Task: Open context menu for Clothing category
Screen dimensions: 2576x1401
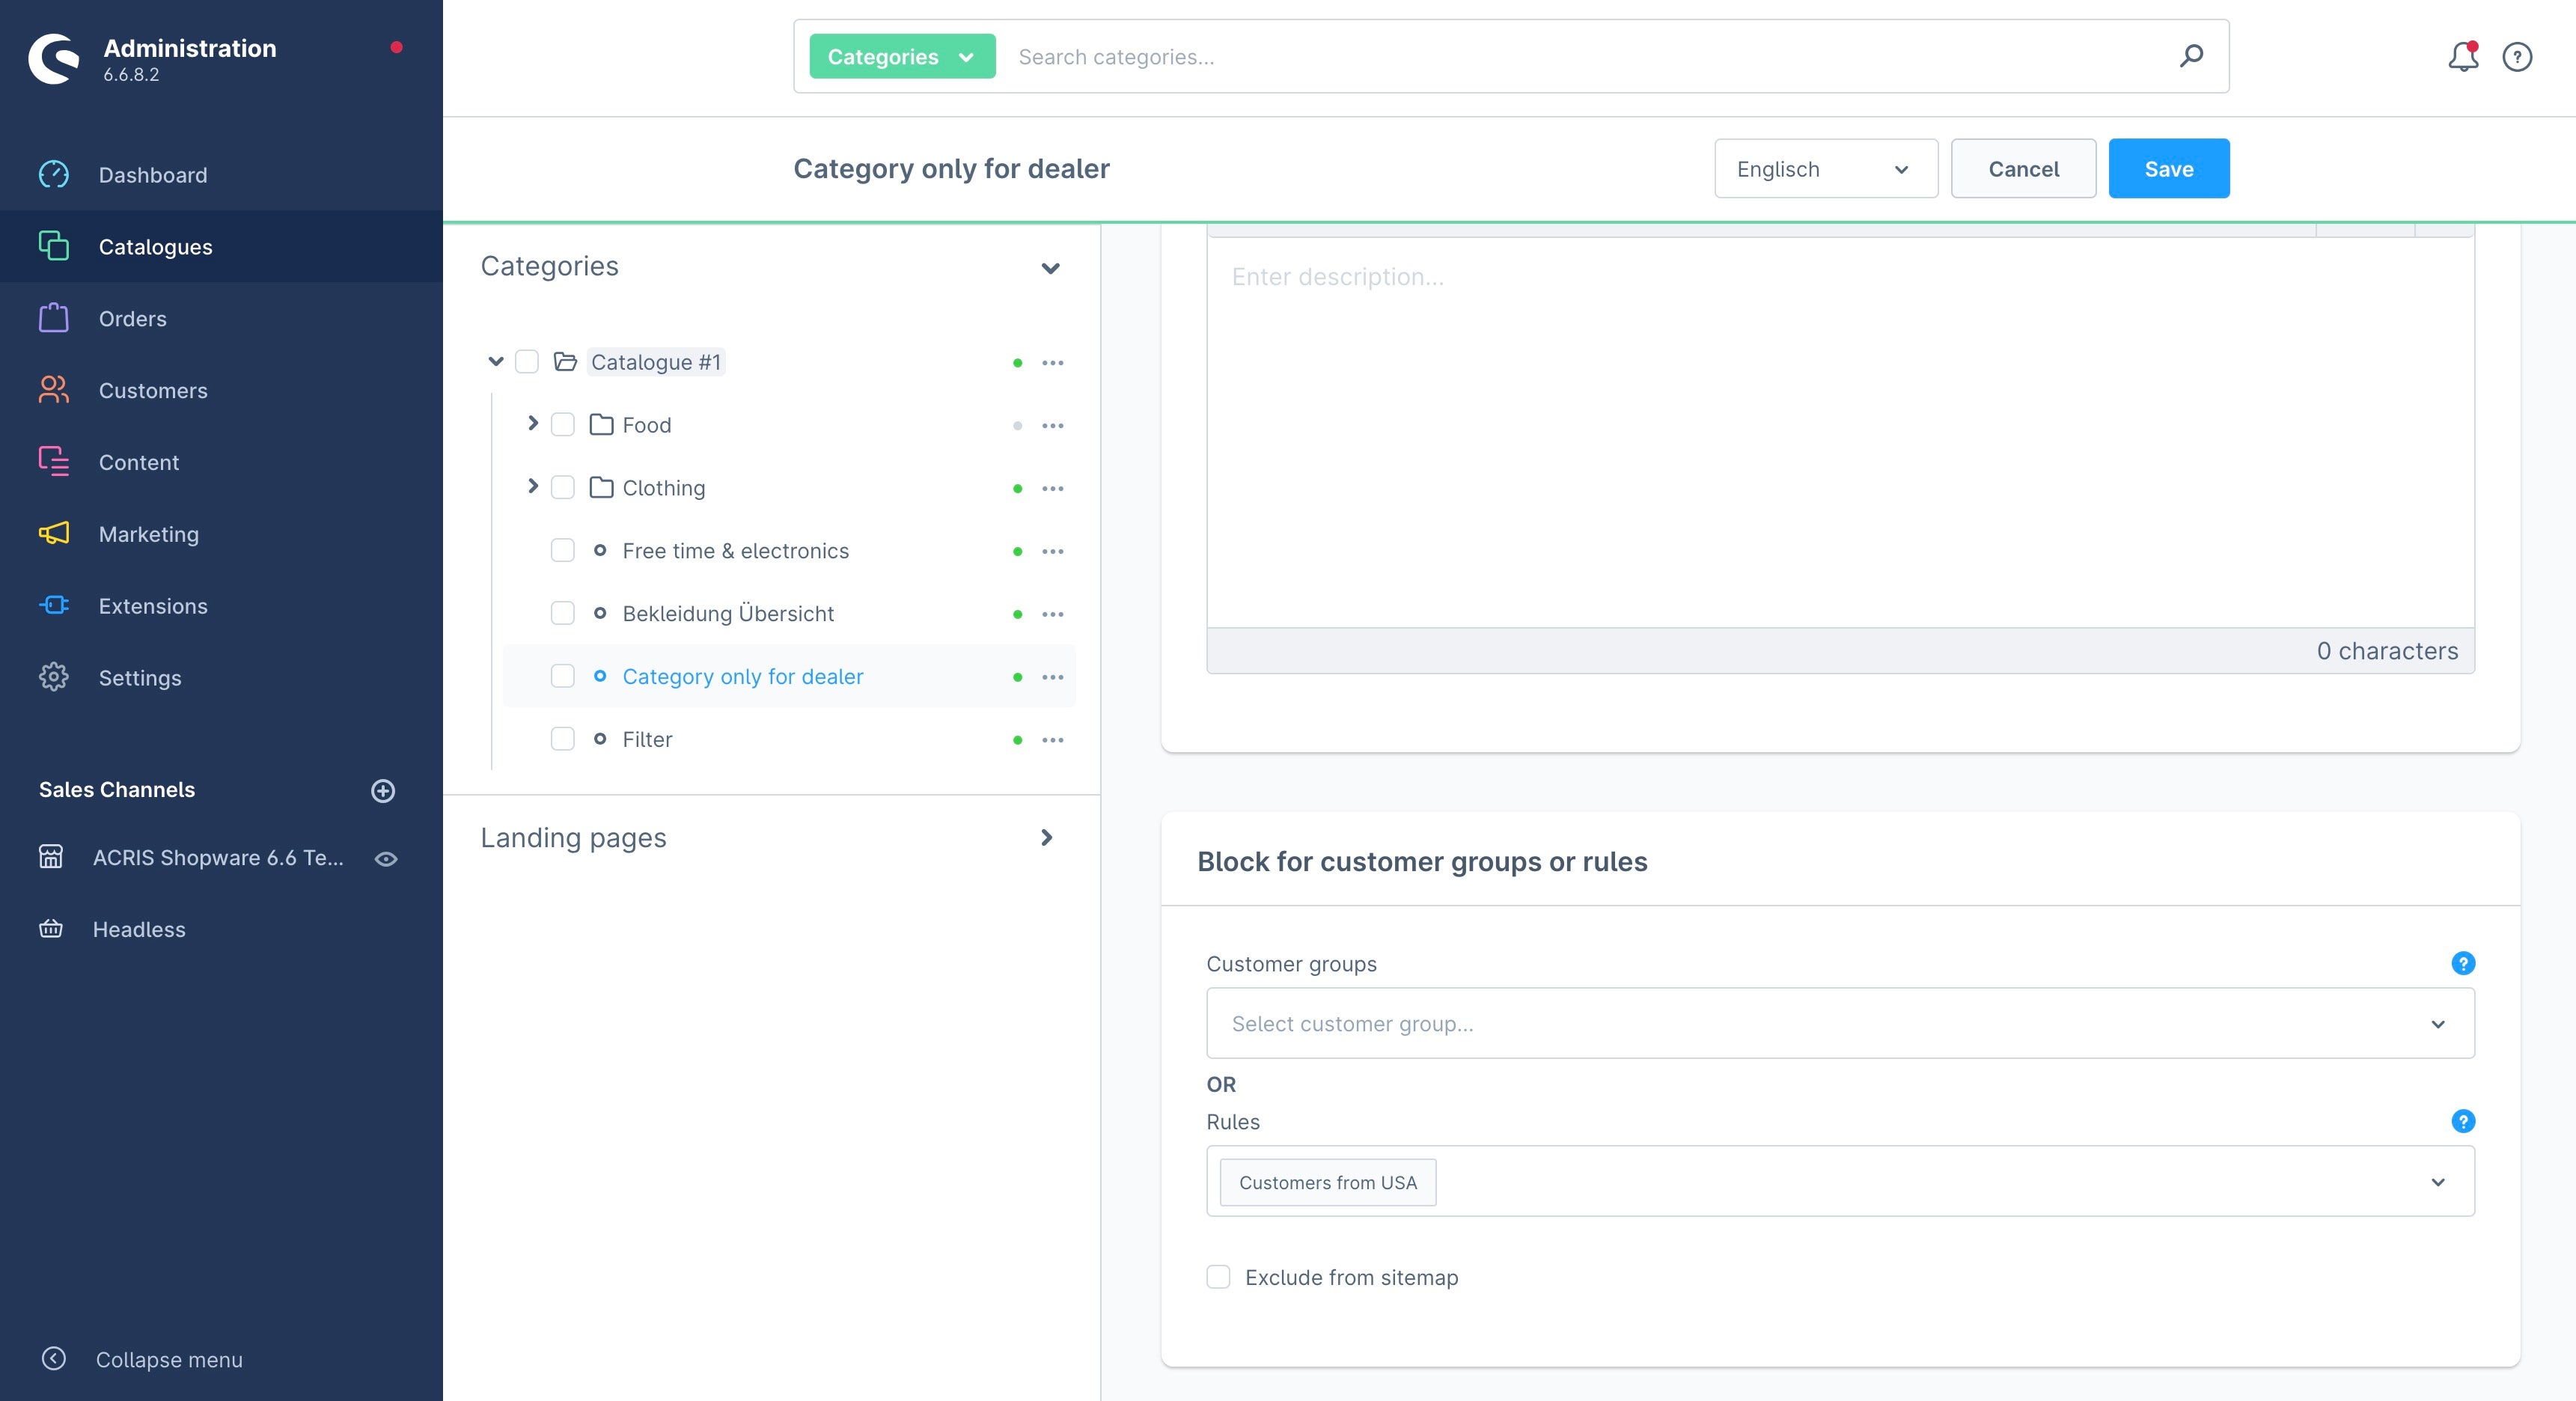Action: (1053, 489)
